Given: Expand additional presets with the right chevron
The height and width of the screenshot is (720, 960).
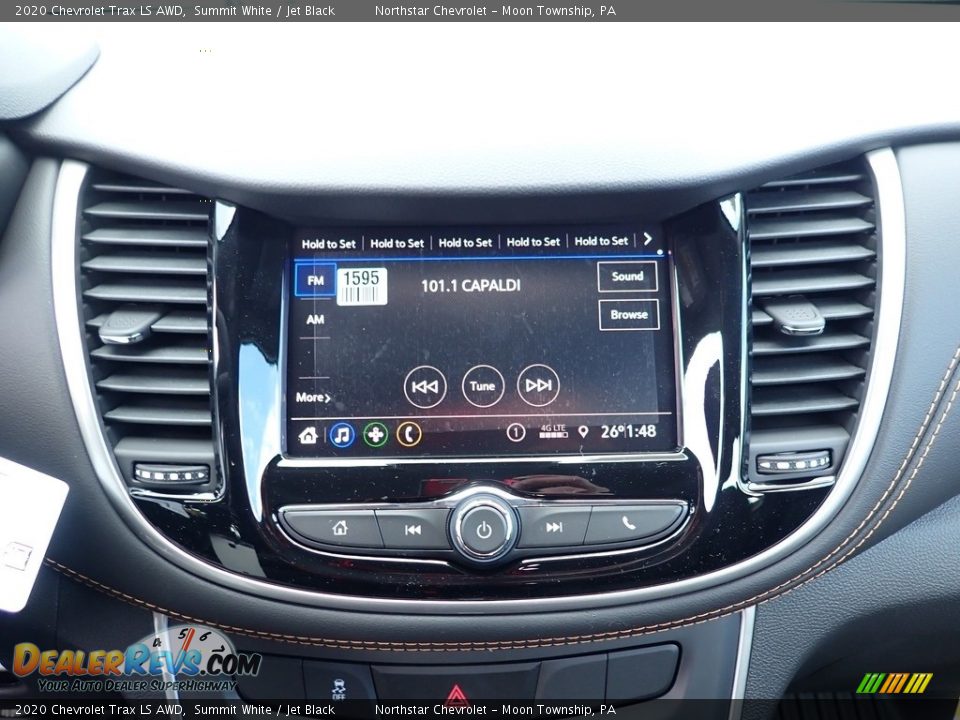Looking at the screenshot, I should (x=648, y=240).
